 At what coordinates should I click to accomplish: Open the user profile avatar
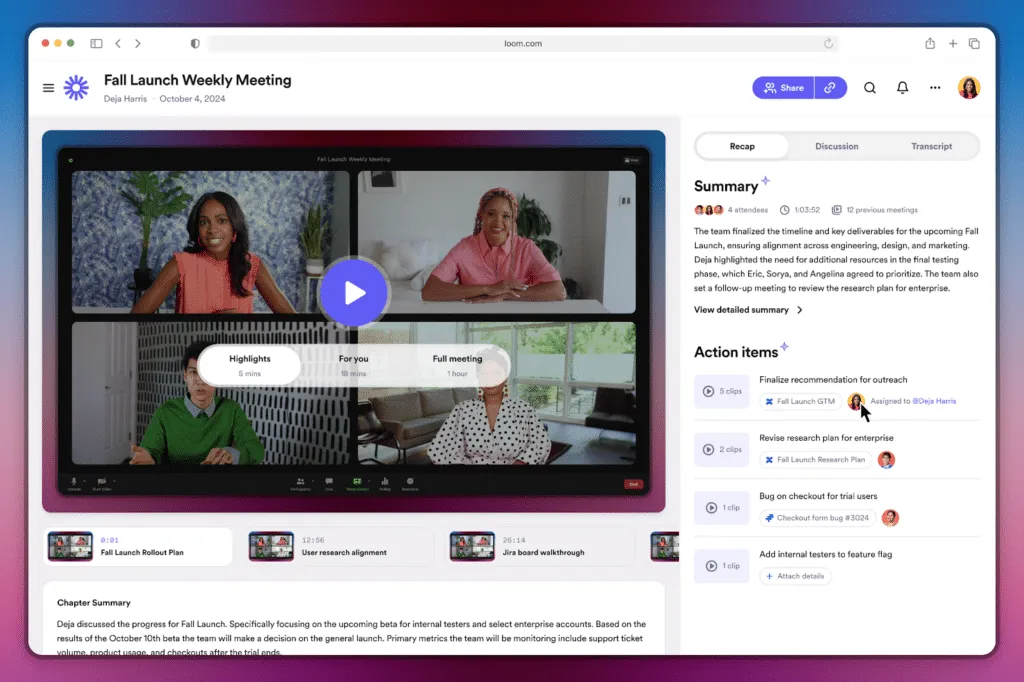968,88
